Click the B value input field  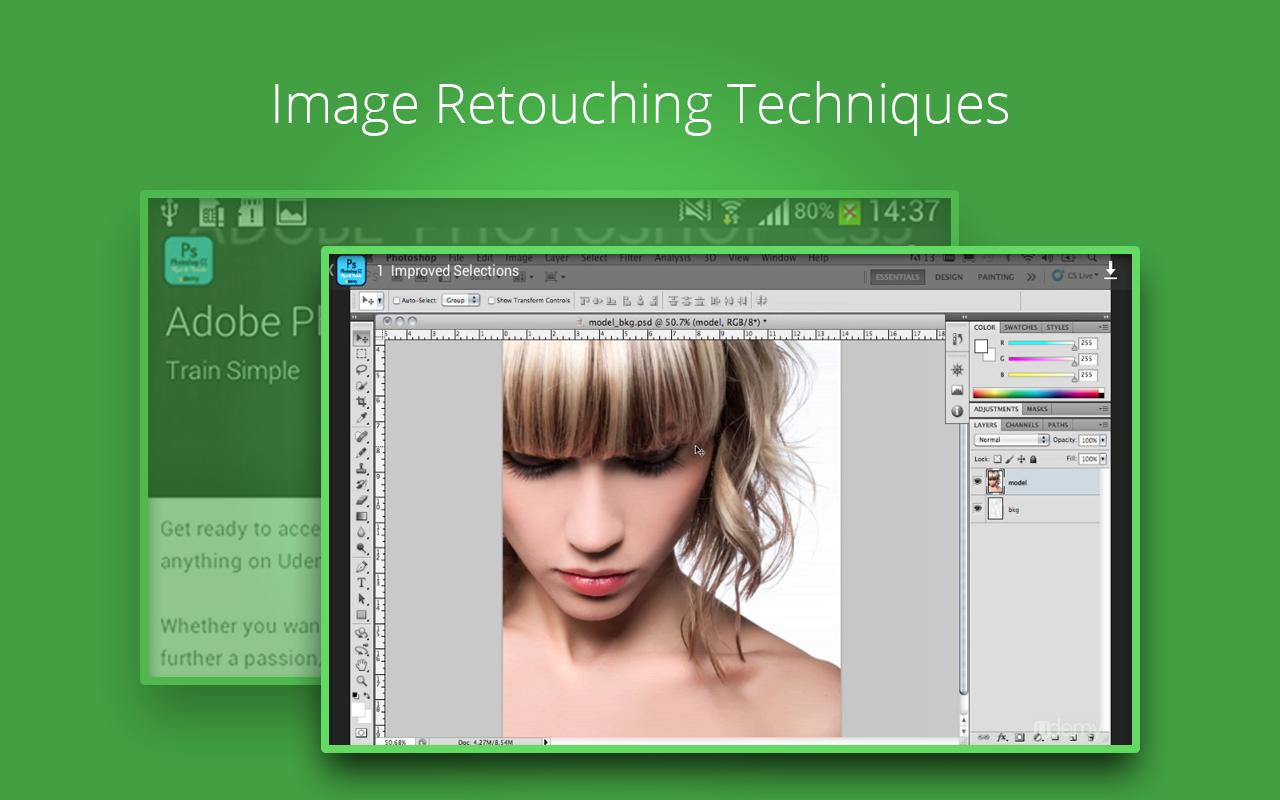pos(1088,375)
